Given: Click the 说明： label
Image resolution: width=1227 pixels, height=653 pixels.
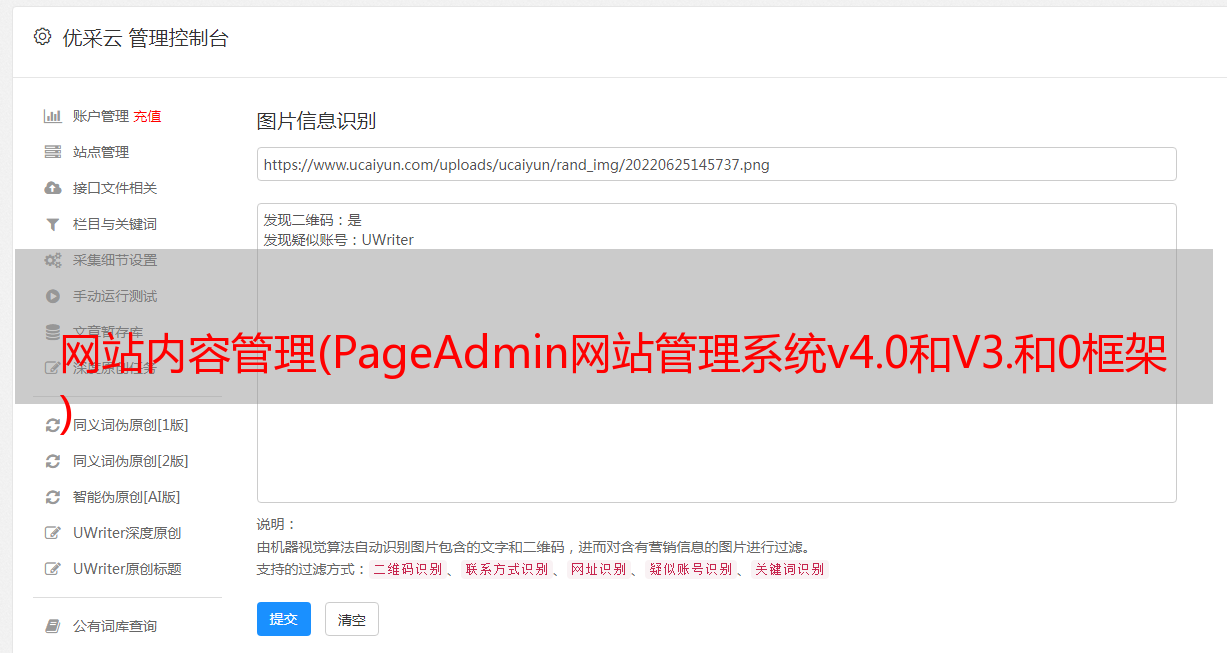Looking at the screenshot, I should 277,525.
